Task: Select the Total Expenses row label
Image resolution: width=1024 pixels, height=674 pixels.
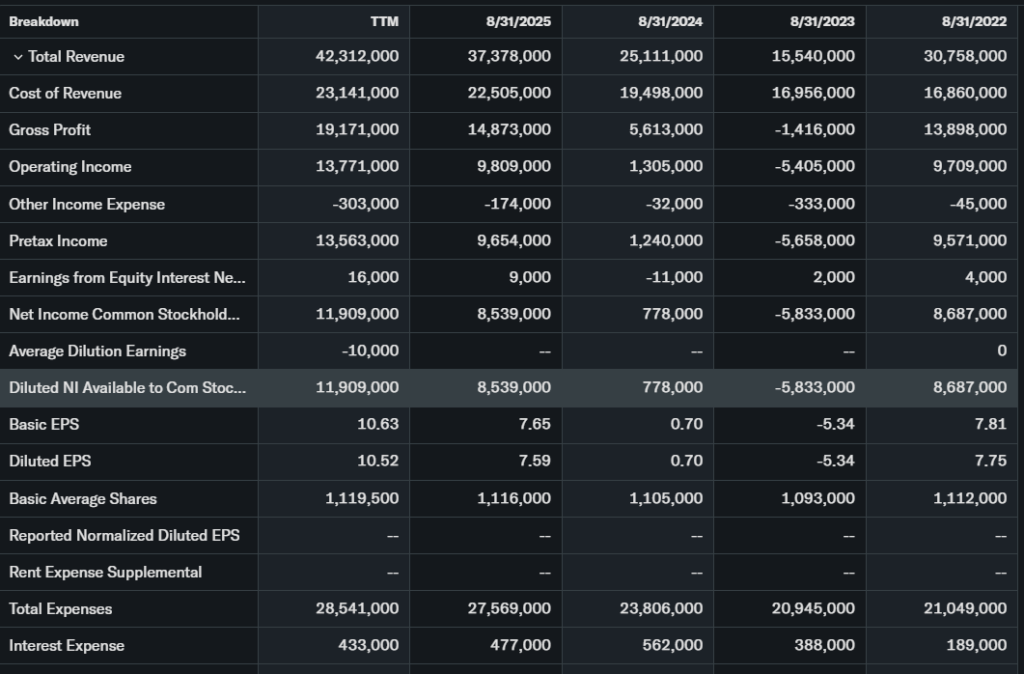Action: coord(60,608)
